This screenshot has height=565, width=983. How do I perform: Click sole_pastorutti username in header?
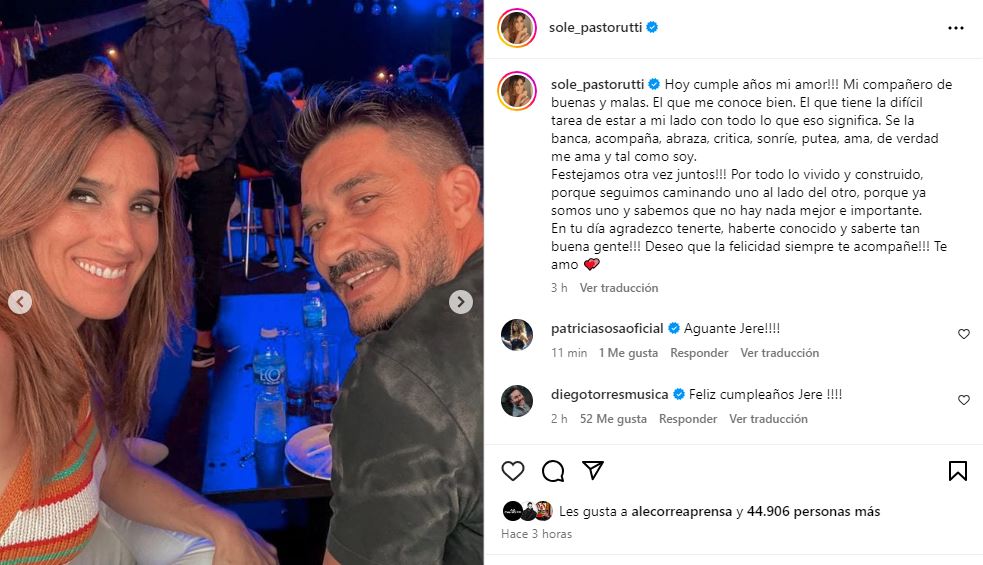click(x=595, y=28)
